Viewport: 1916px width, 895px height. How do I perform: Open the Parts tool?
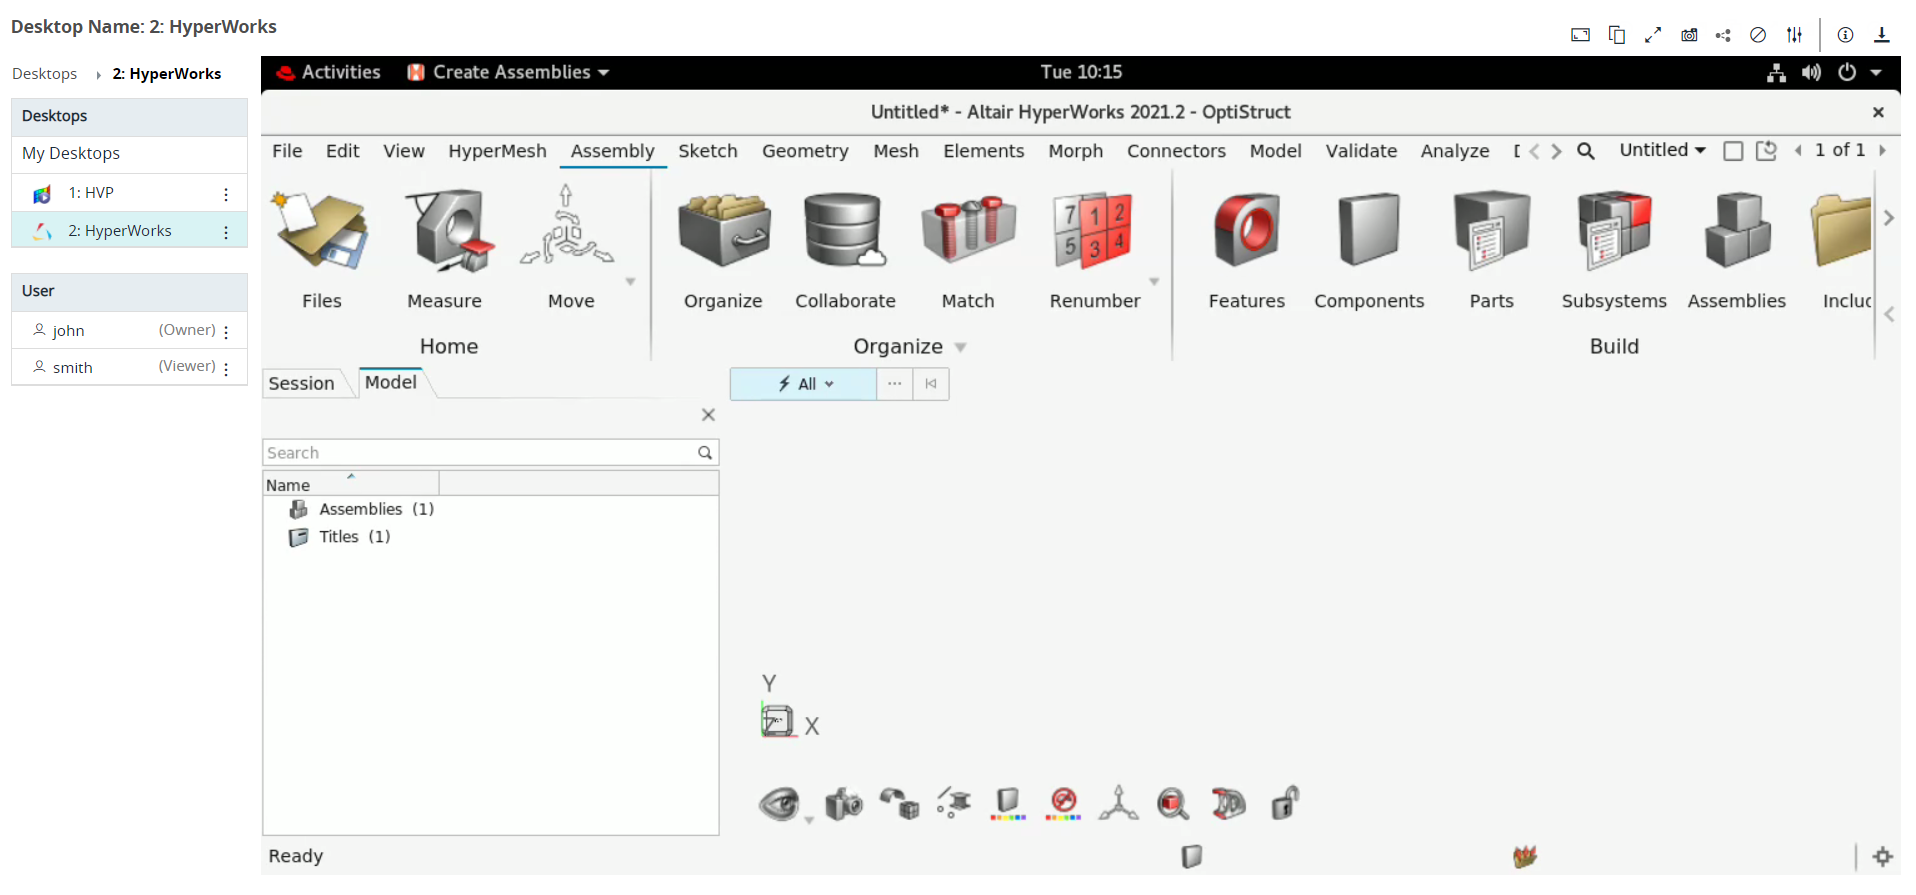pos(1491,230)
